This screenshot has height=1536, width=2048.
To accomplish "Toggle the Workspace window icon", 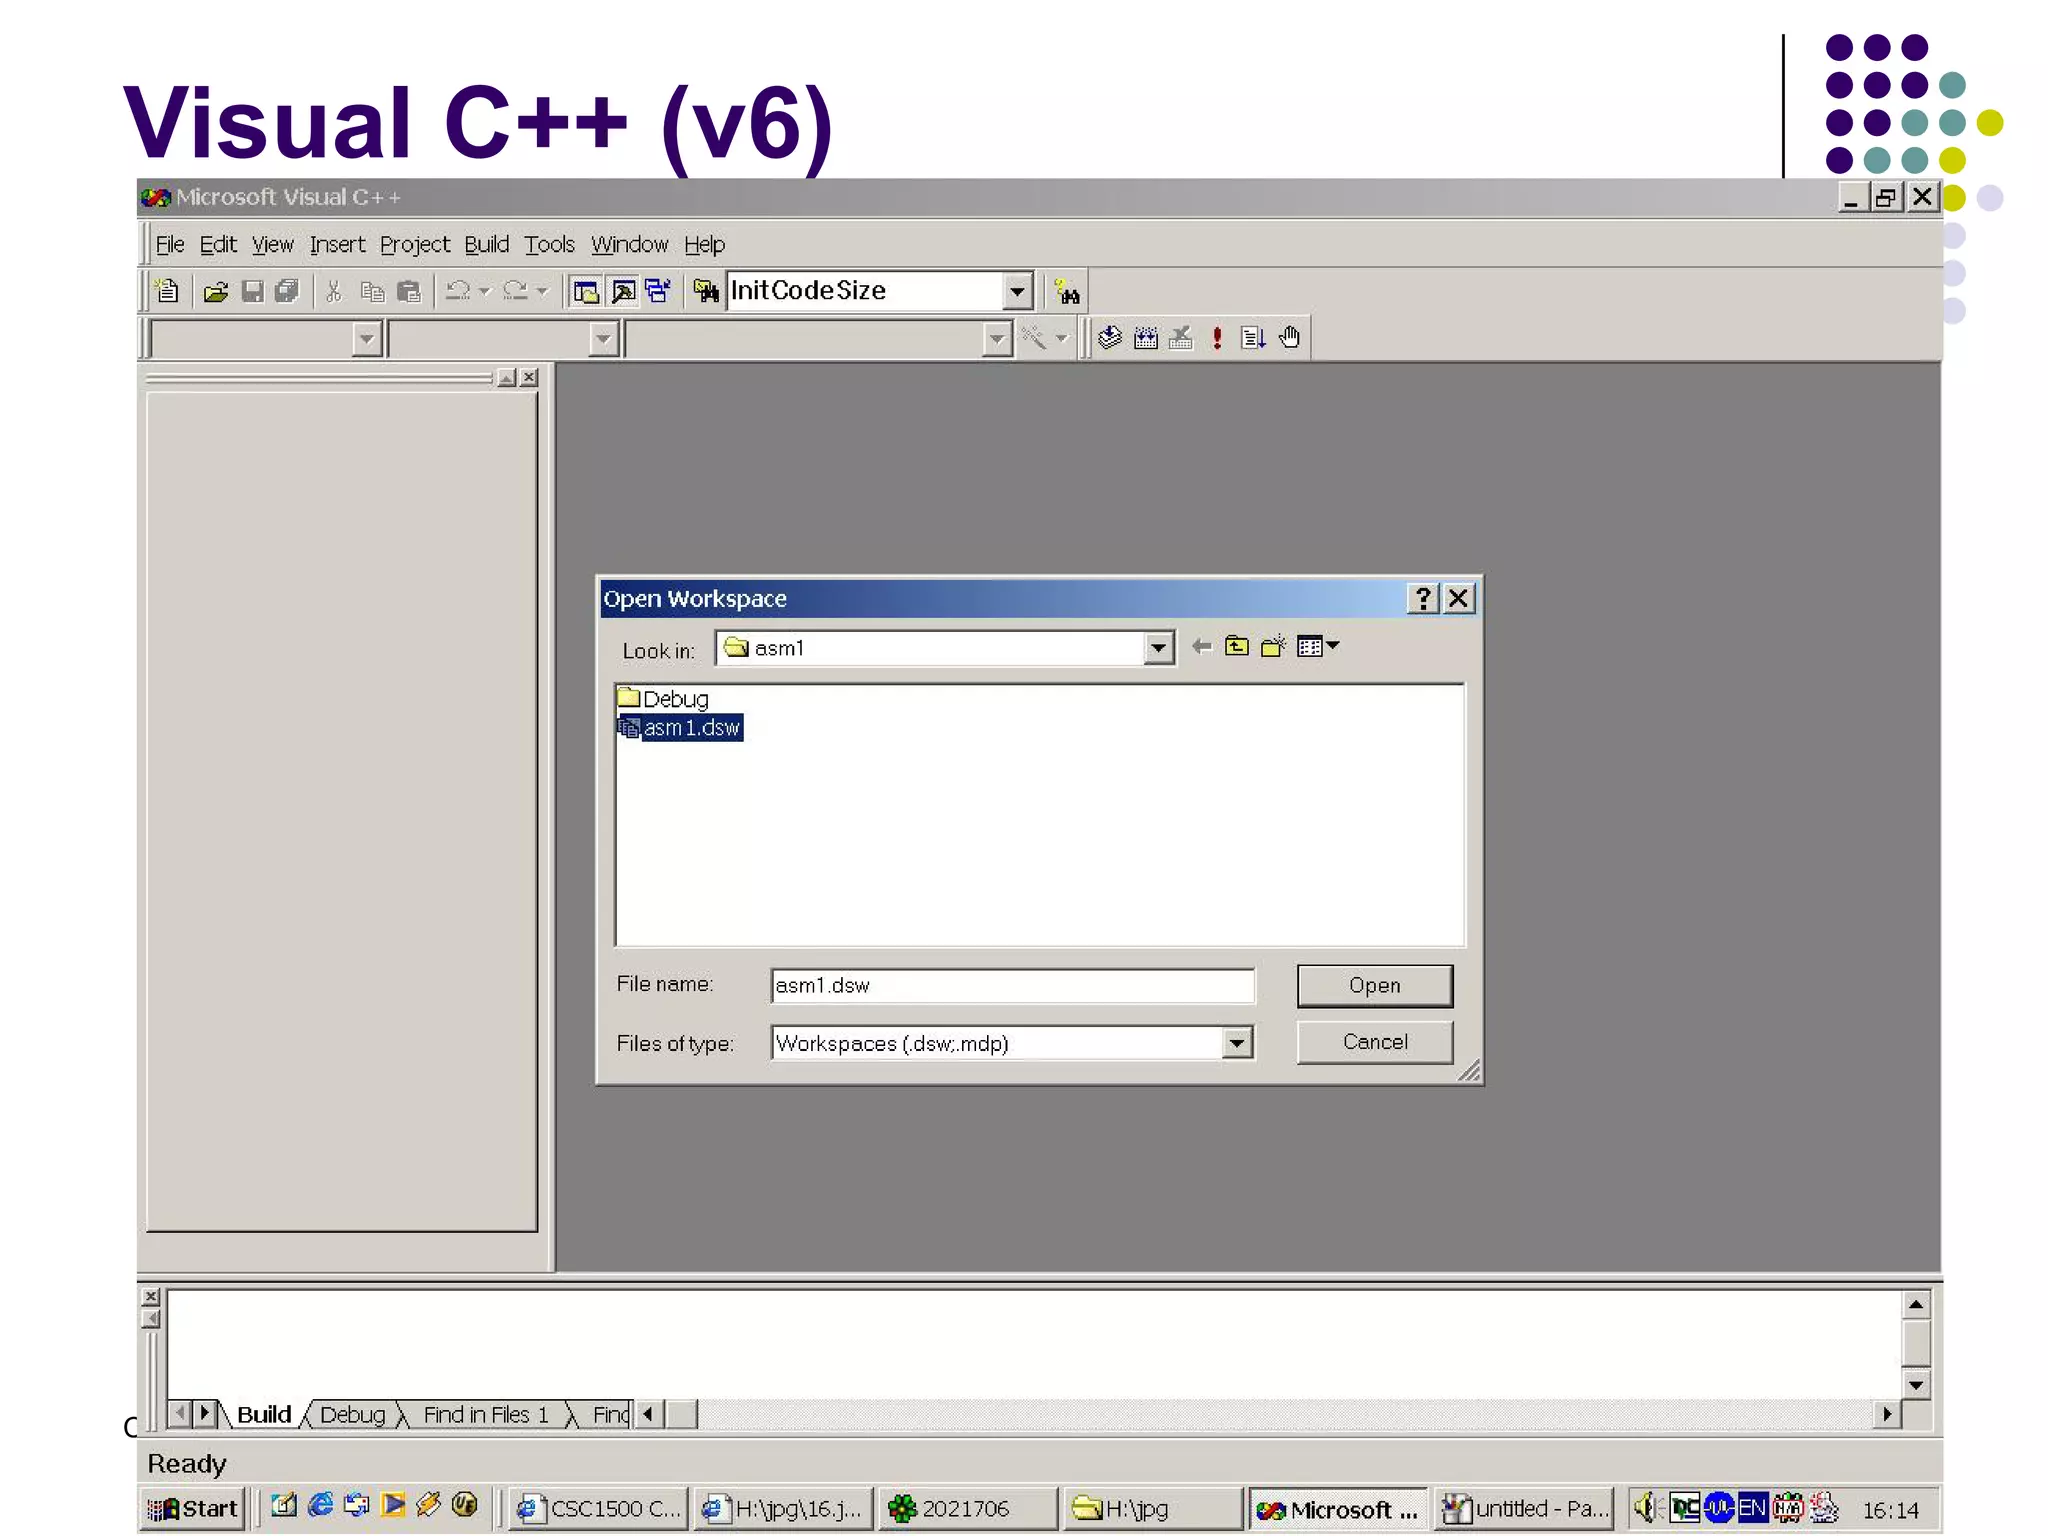I will tap(586, 291).
